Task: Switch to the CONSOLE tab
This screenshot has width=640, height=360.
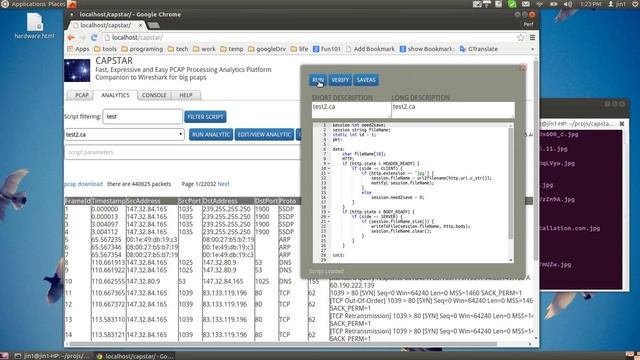Action: 154,95
